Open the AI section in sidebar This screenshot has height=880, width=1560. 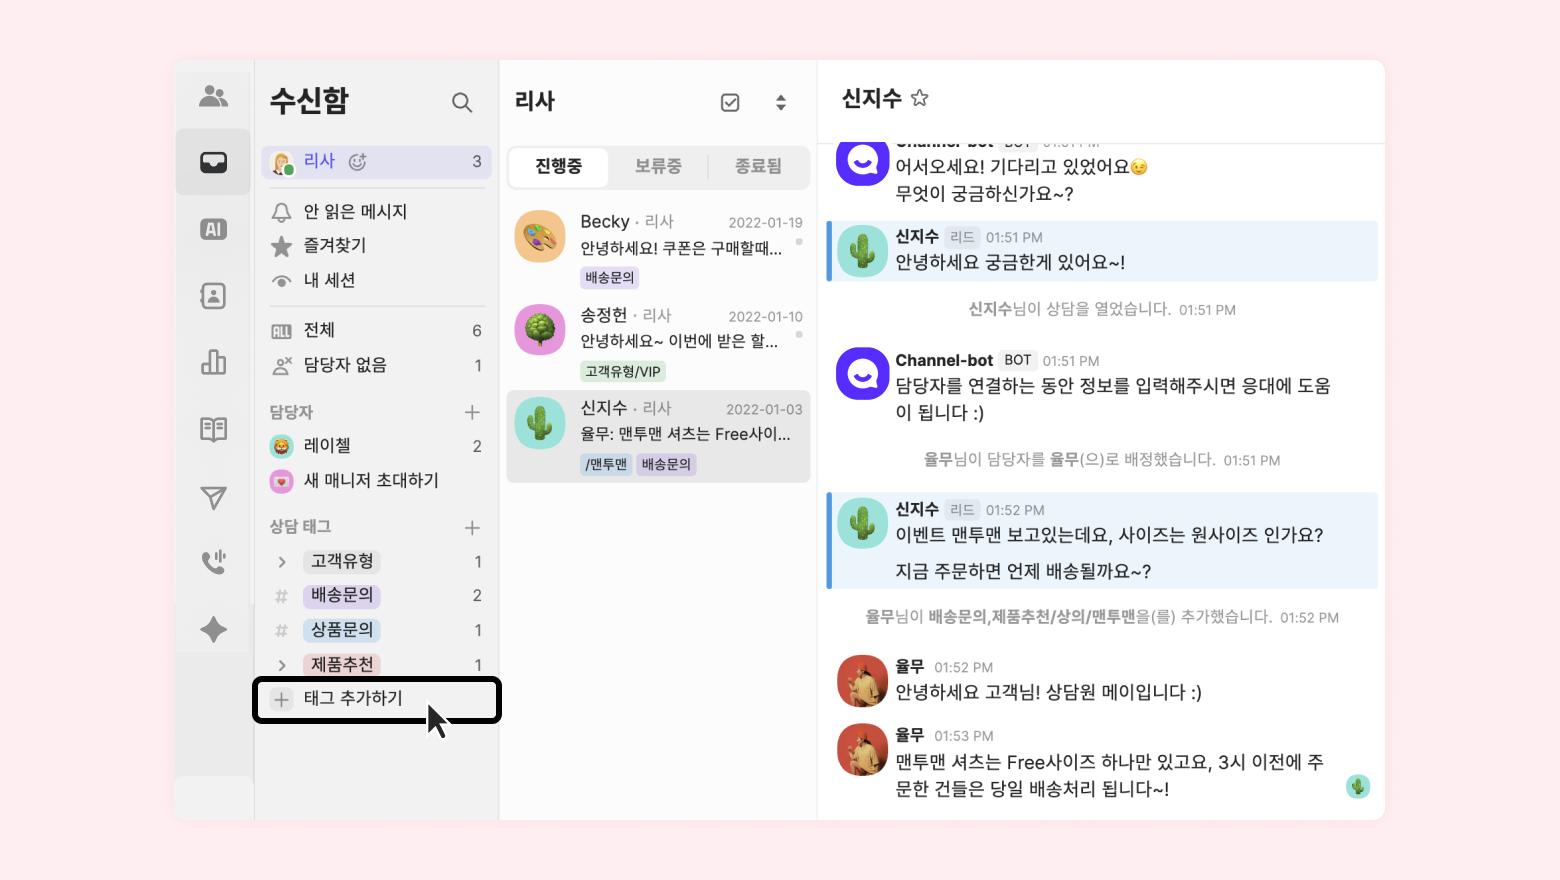(213, 229)
